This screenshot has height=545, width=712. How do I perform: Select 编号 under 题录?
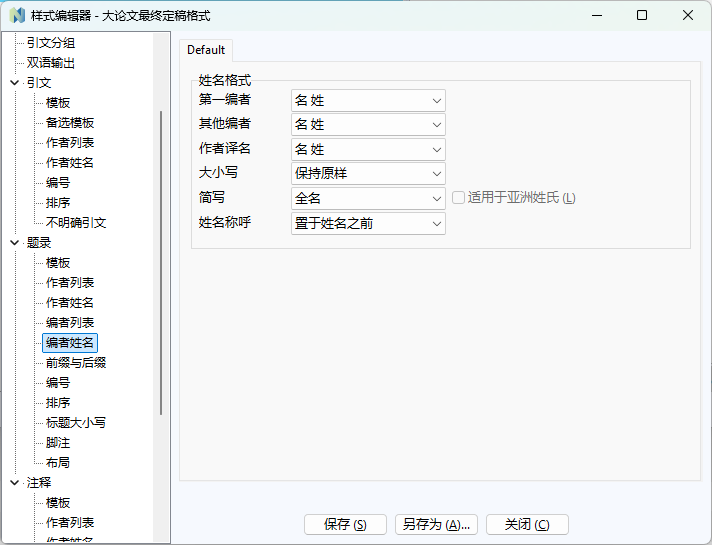pos(58,382)
